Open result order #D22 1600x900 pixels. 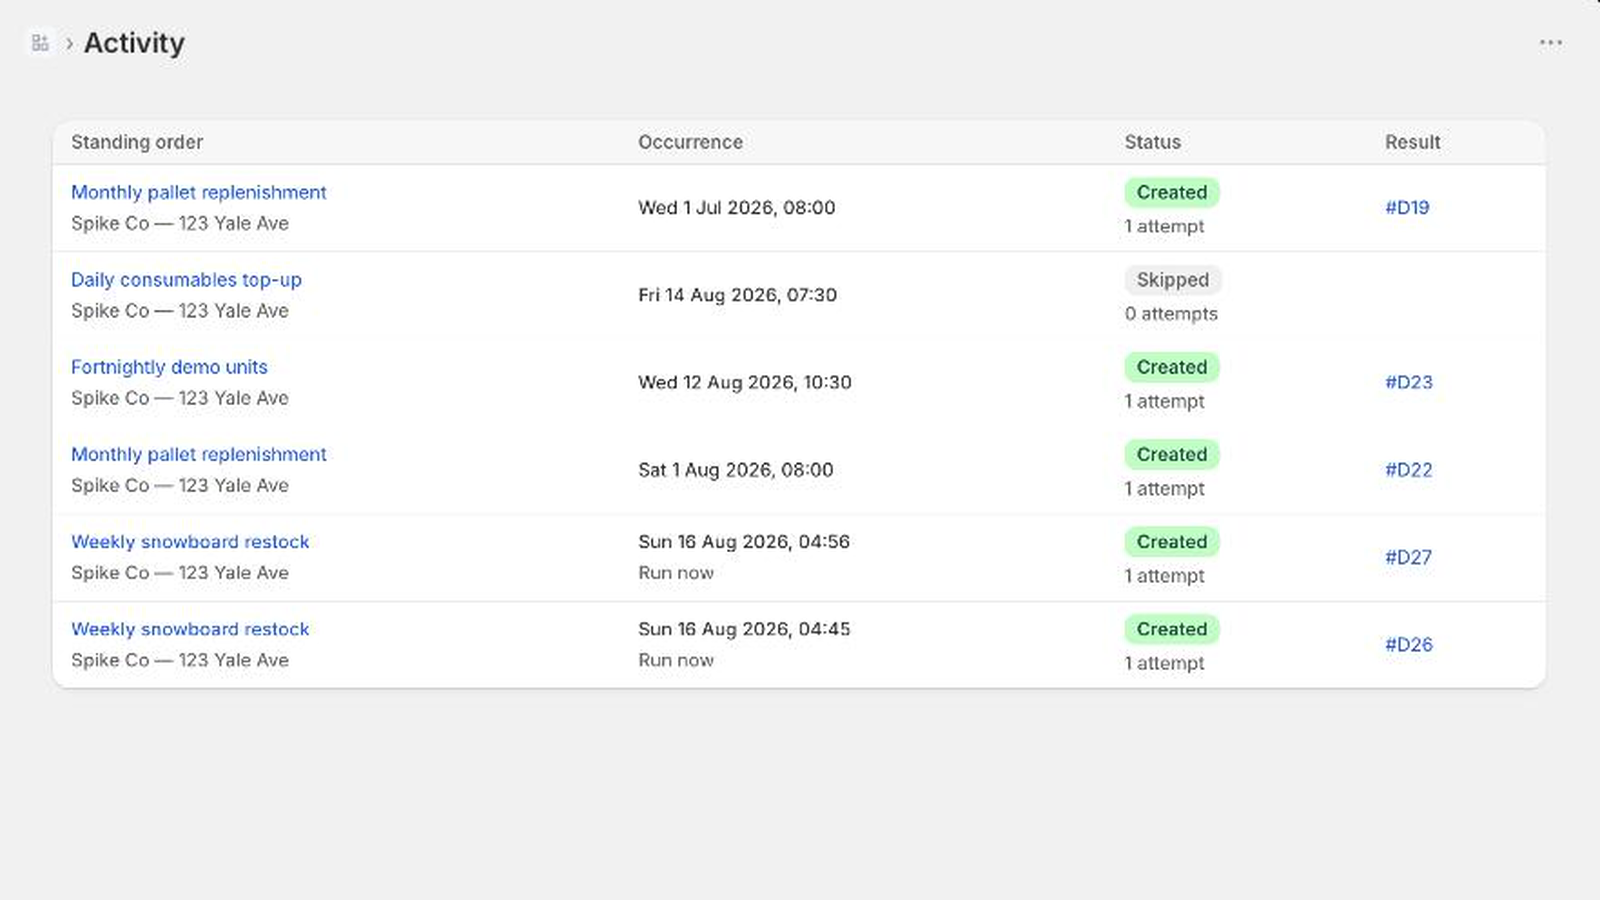click(x=1409, y=470)
